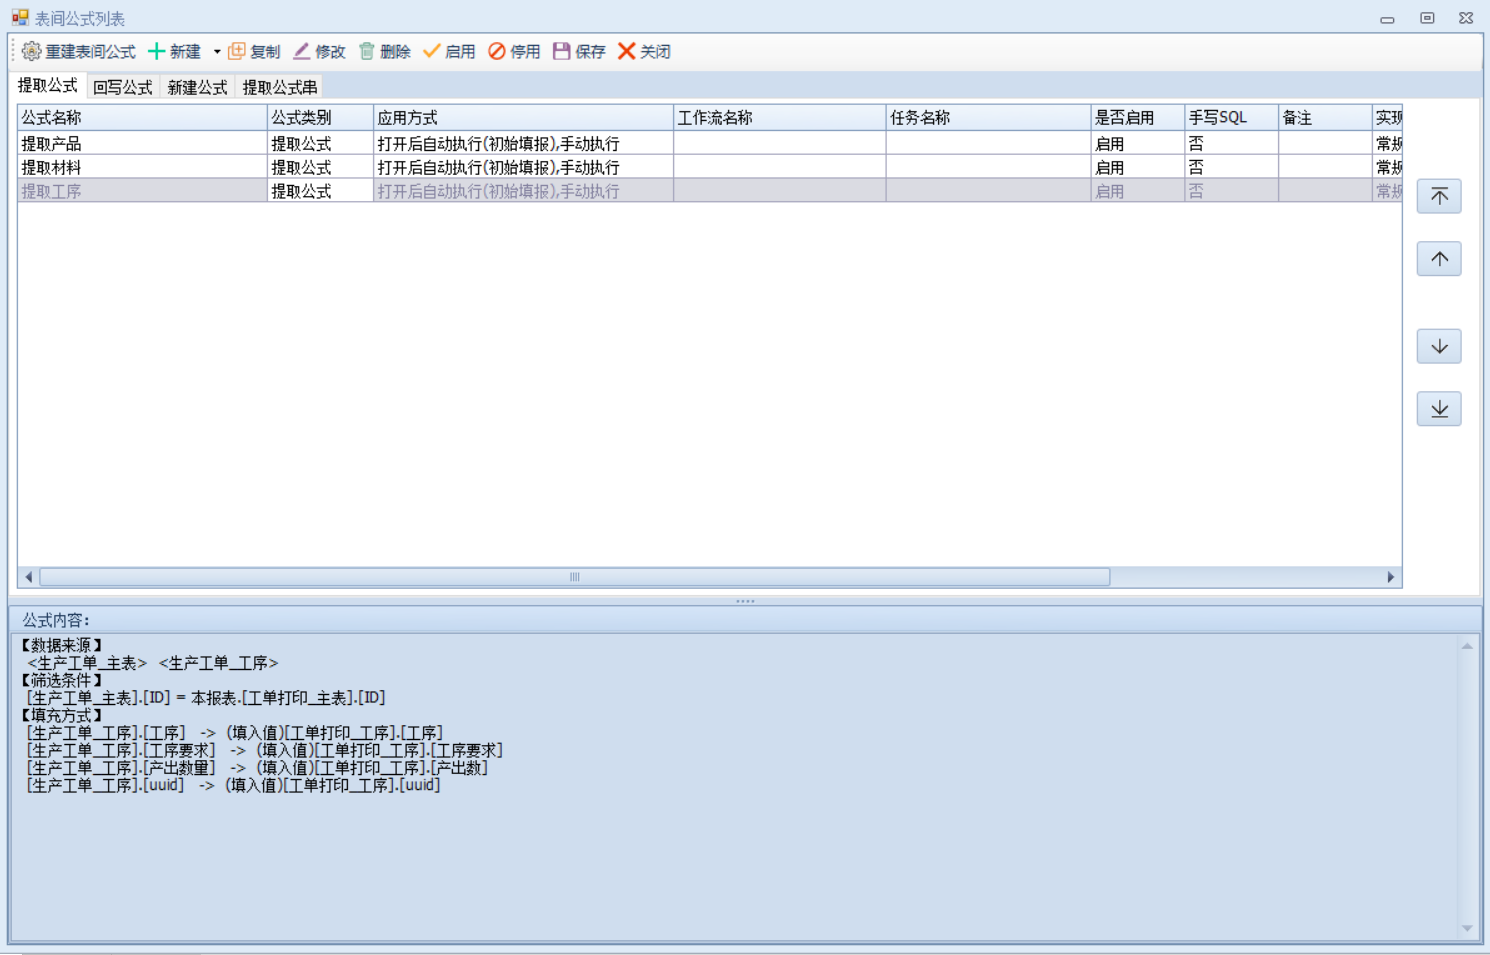Viewport: 1490px width, 955px height.
Task: Click the 新建 green plus icon
Action: coord(157,51)
